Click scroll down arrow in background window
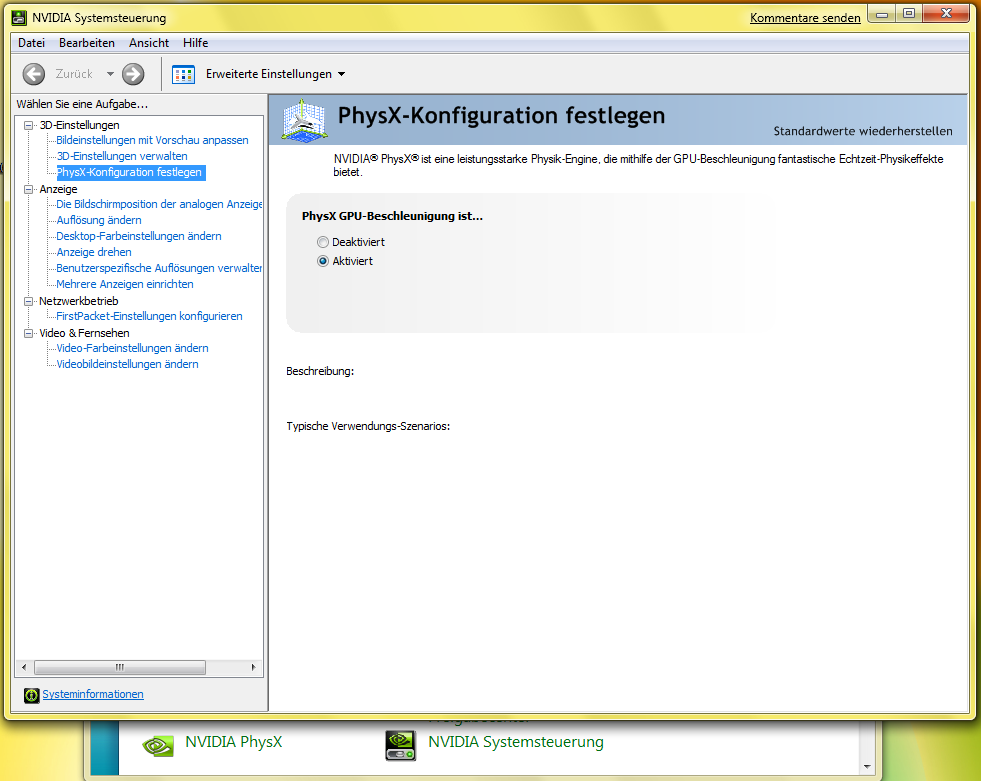This screenshot has height=781, width=981. point(867,767)
